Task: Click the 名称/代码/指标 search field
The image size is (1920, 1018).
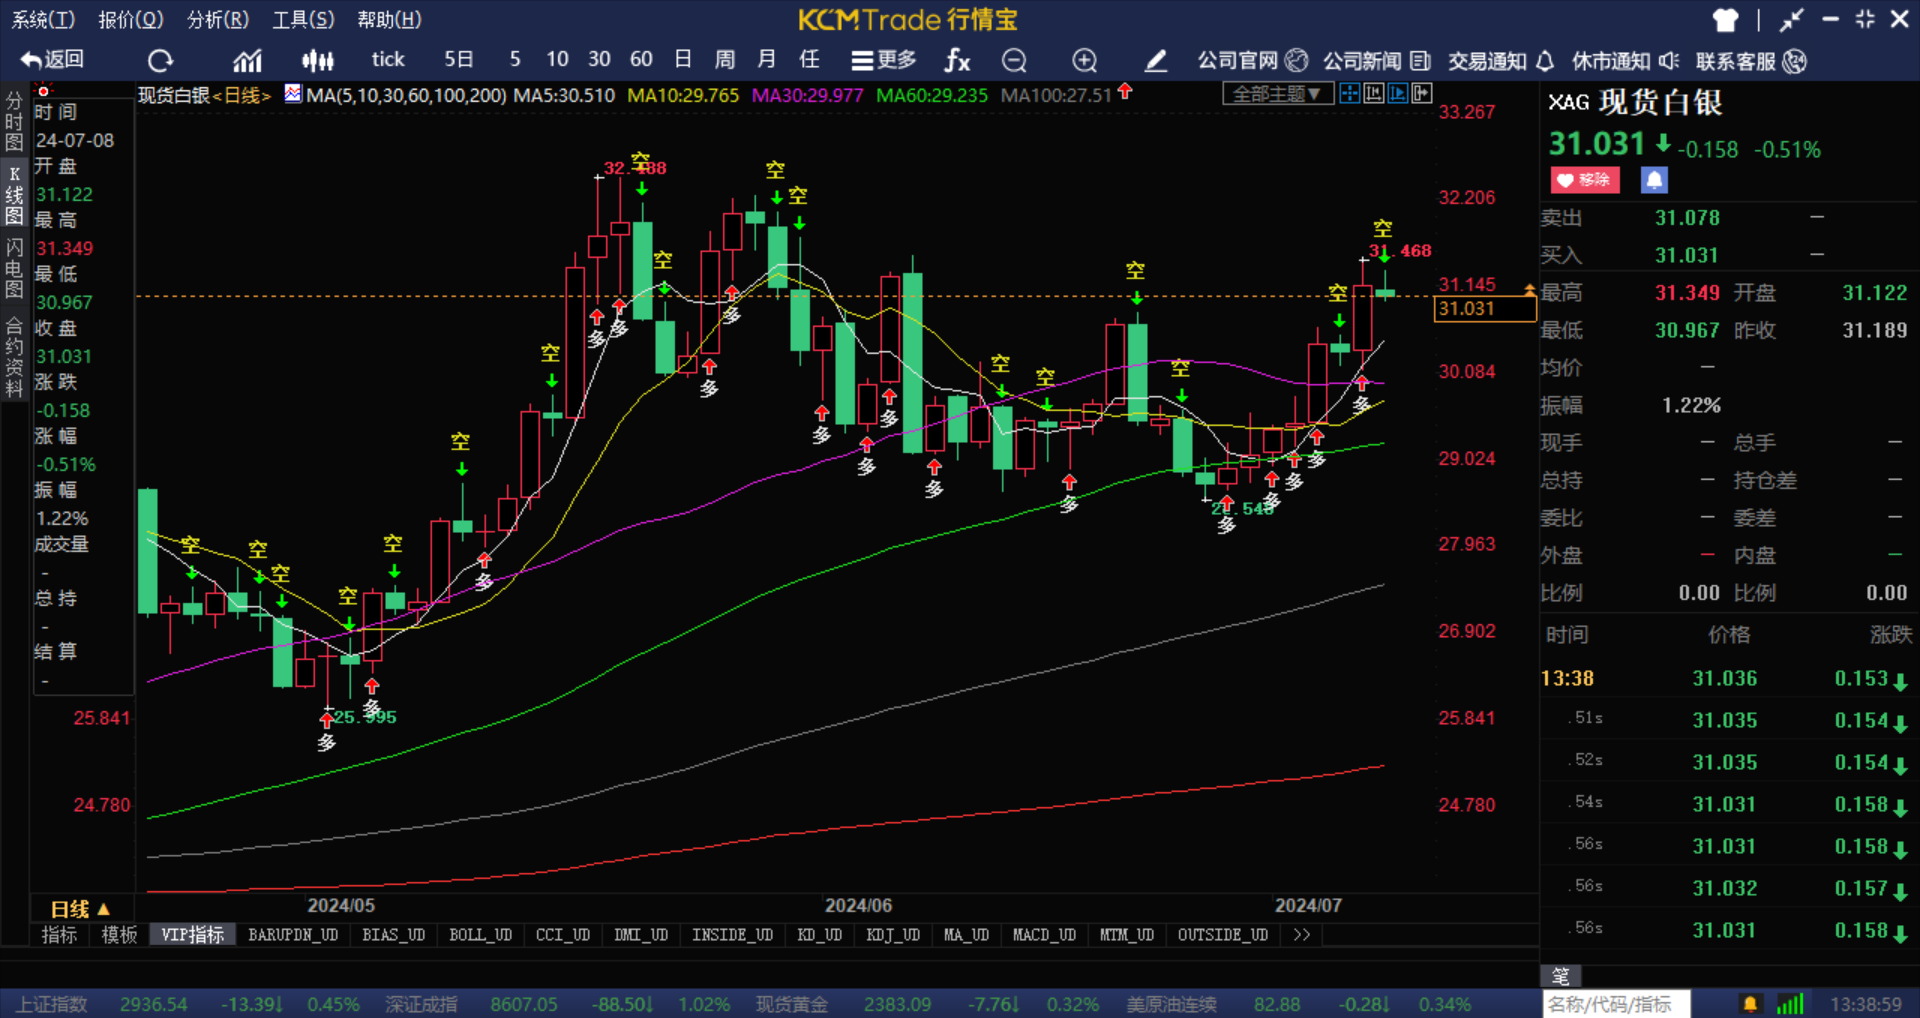Action: (x=1615, y=1004)
